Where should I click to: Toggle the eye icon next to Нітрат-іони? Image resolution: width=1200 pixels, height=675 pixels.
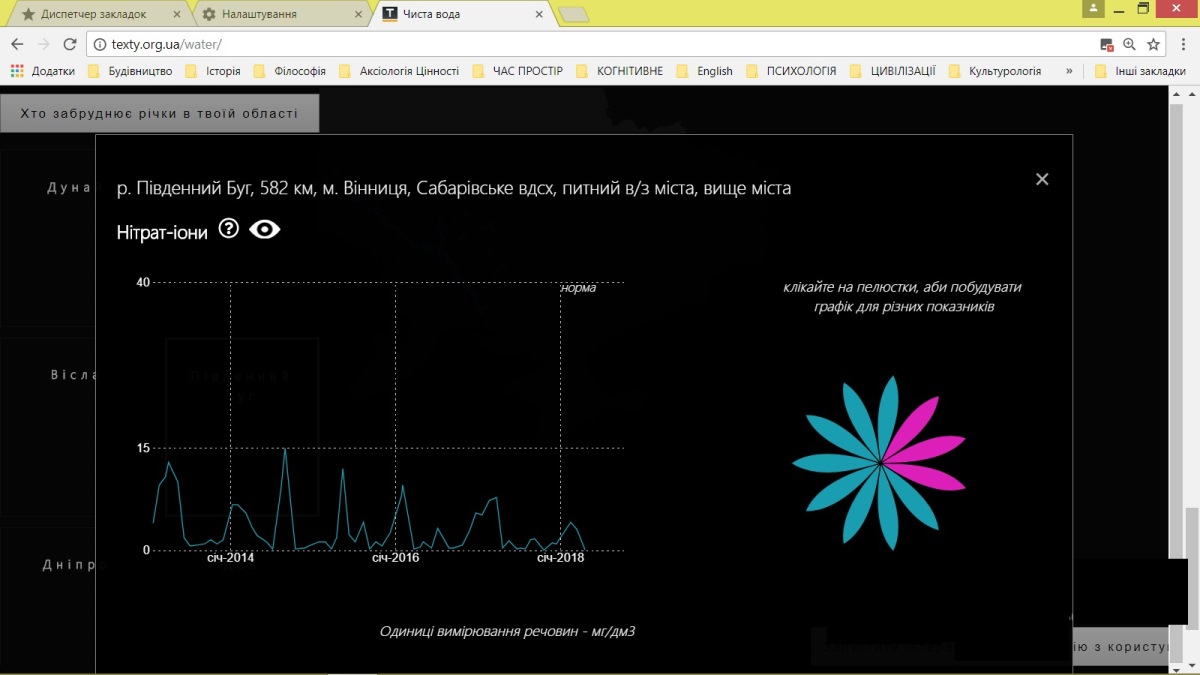pos(265,230)
